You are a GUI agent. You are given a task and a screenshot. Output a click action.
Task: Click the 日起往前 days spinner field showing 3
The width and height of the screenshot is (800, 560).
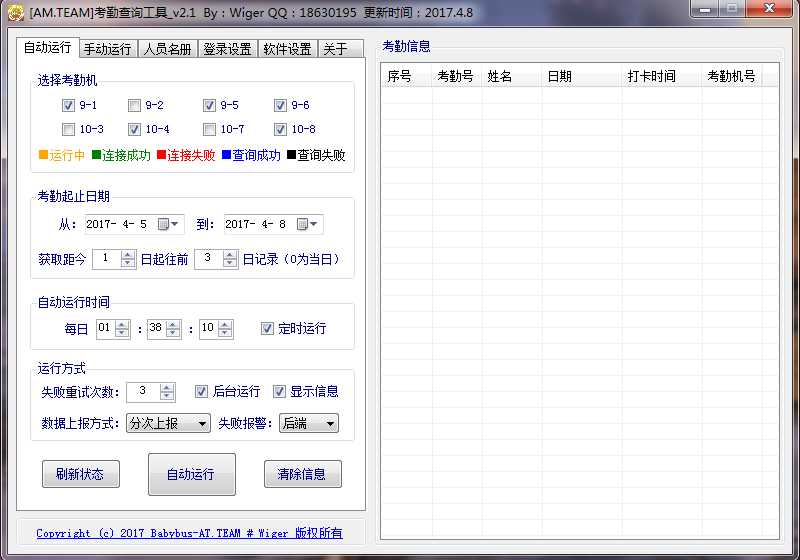coord(216,259)
